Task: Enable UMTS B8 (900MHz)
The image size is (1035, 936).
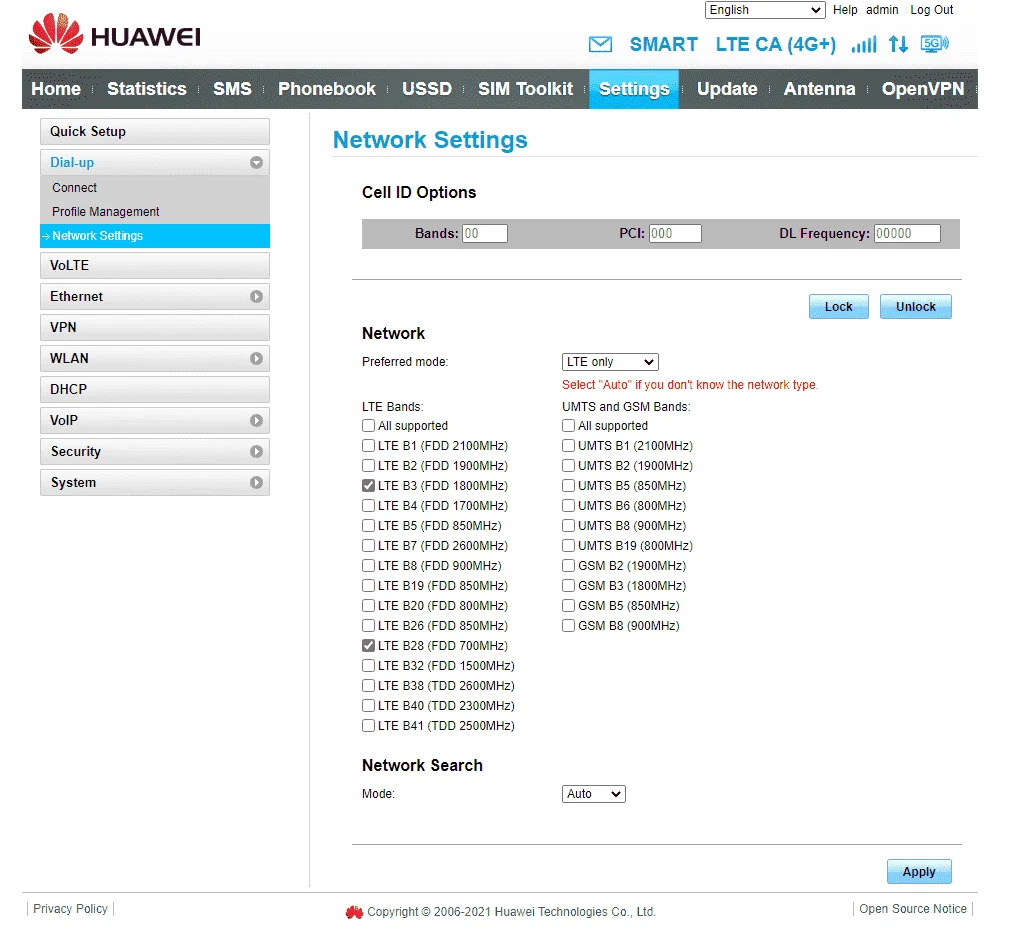Action: pos(568,525)
